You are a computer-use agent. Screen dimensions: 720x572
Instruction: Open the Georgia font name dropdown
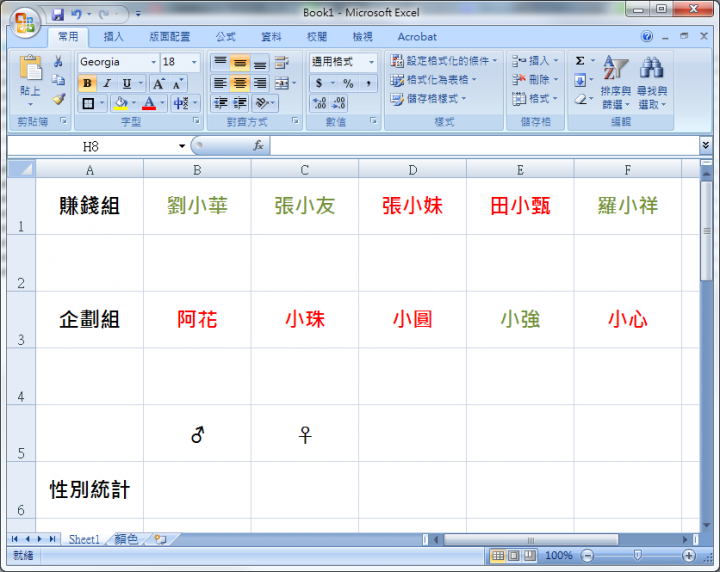(x=153, y=62)
